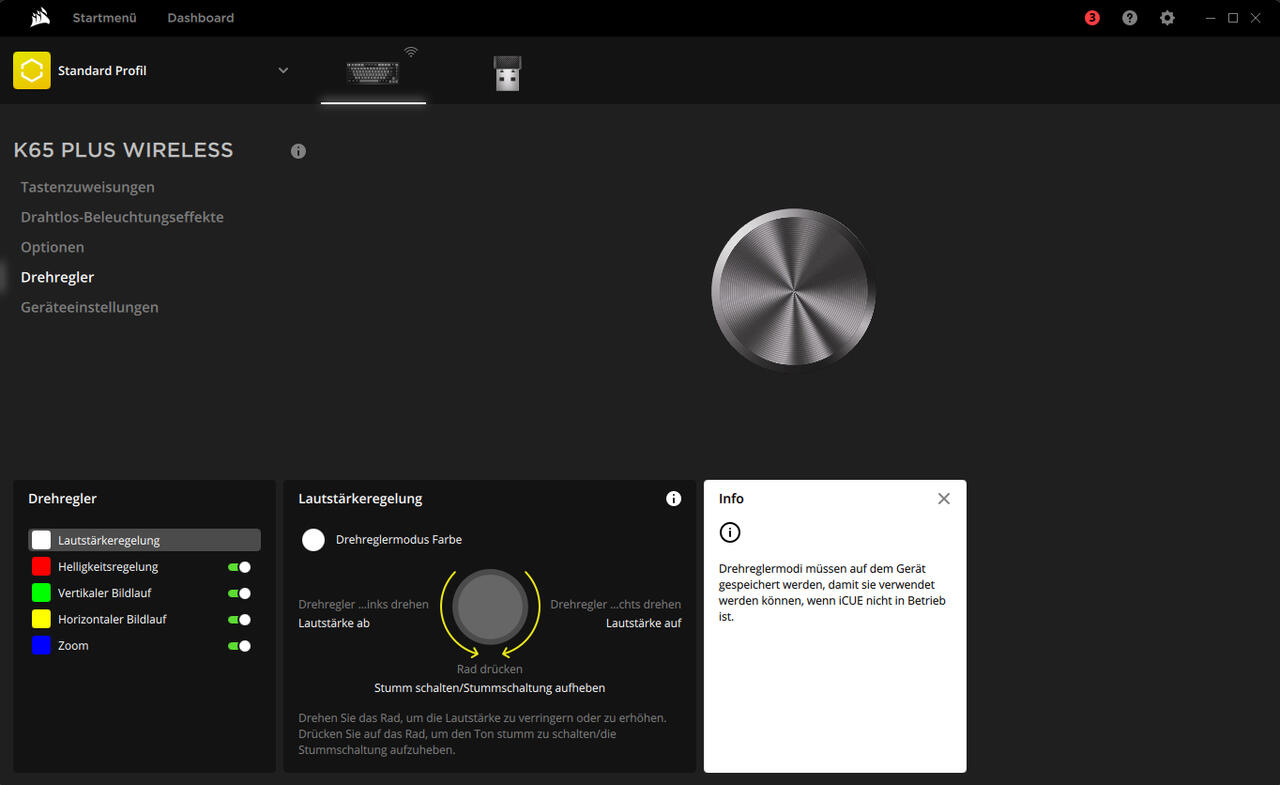Toggle the Horizontaler Bildlauf switch
Image resolution: width=1280 pixels, height=785 pixels.
[x=239, y=620]
